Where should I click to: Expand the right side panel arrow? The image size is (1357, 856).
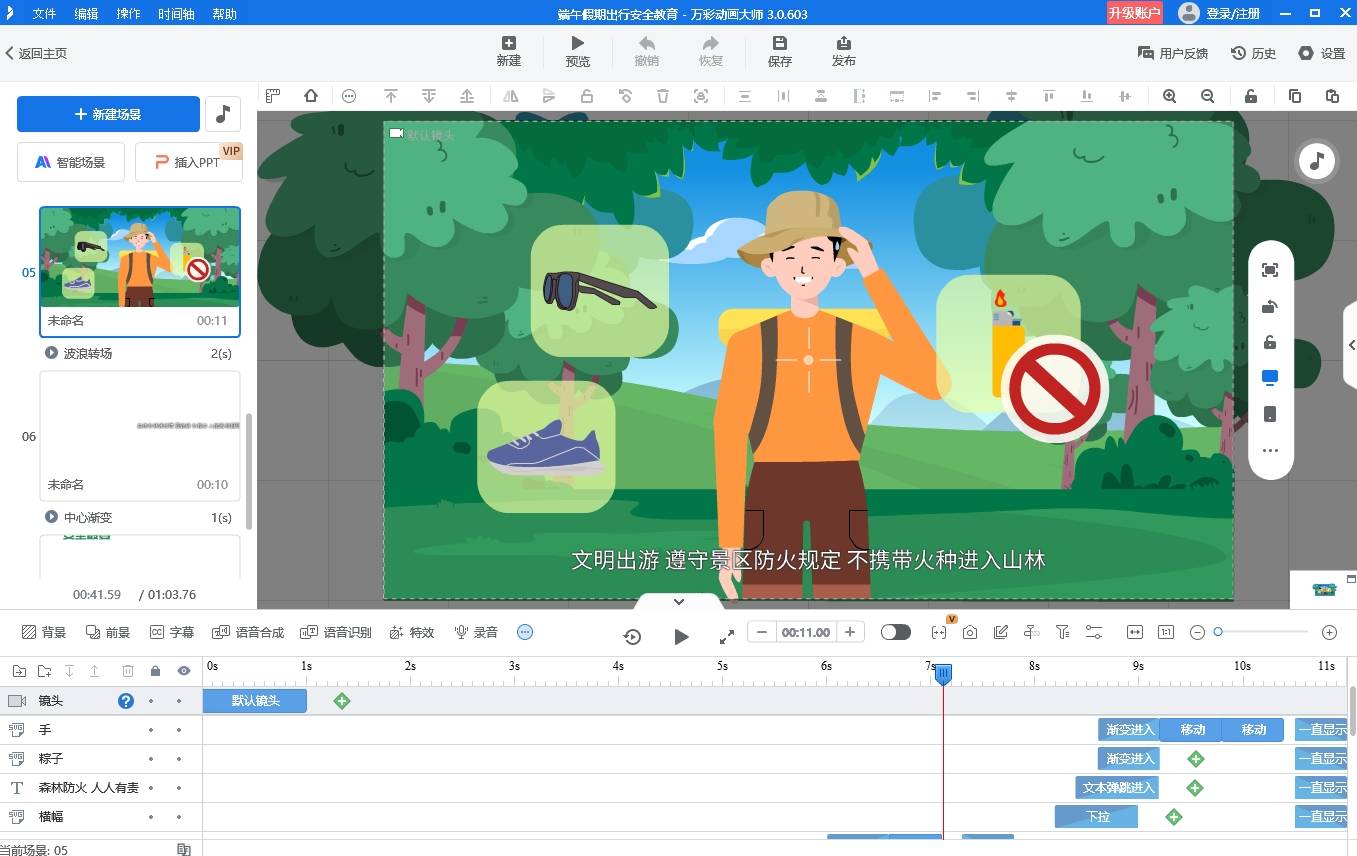pos(1351,345)
